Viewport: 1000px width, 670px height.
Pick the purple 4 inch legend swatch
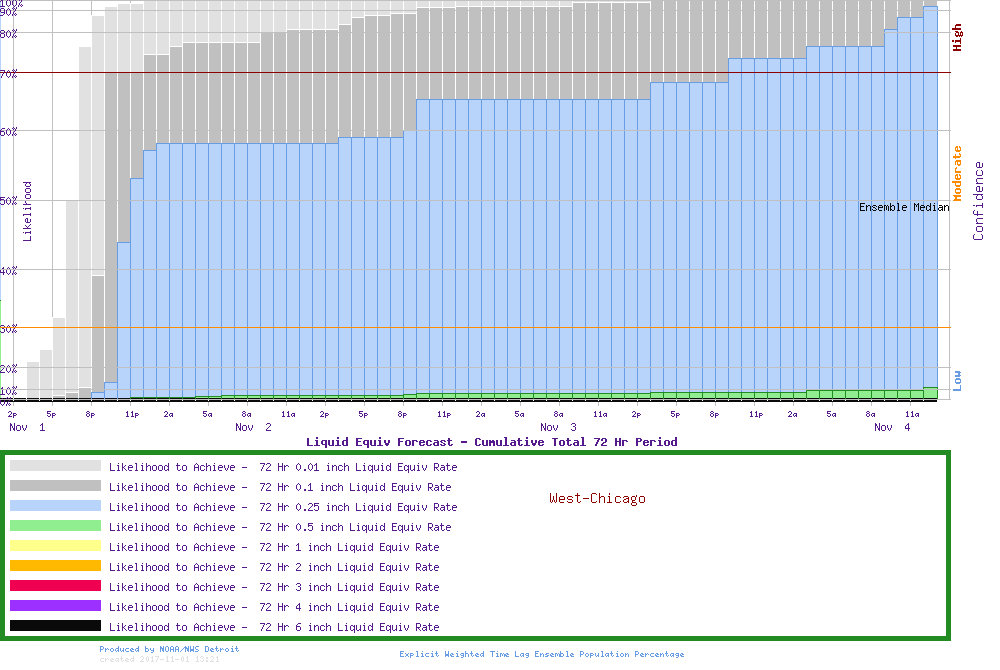click(x=55, y=606)
